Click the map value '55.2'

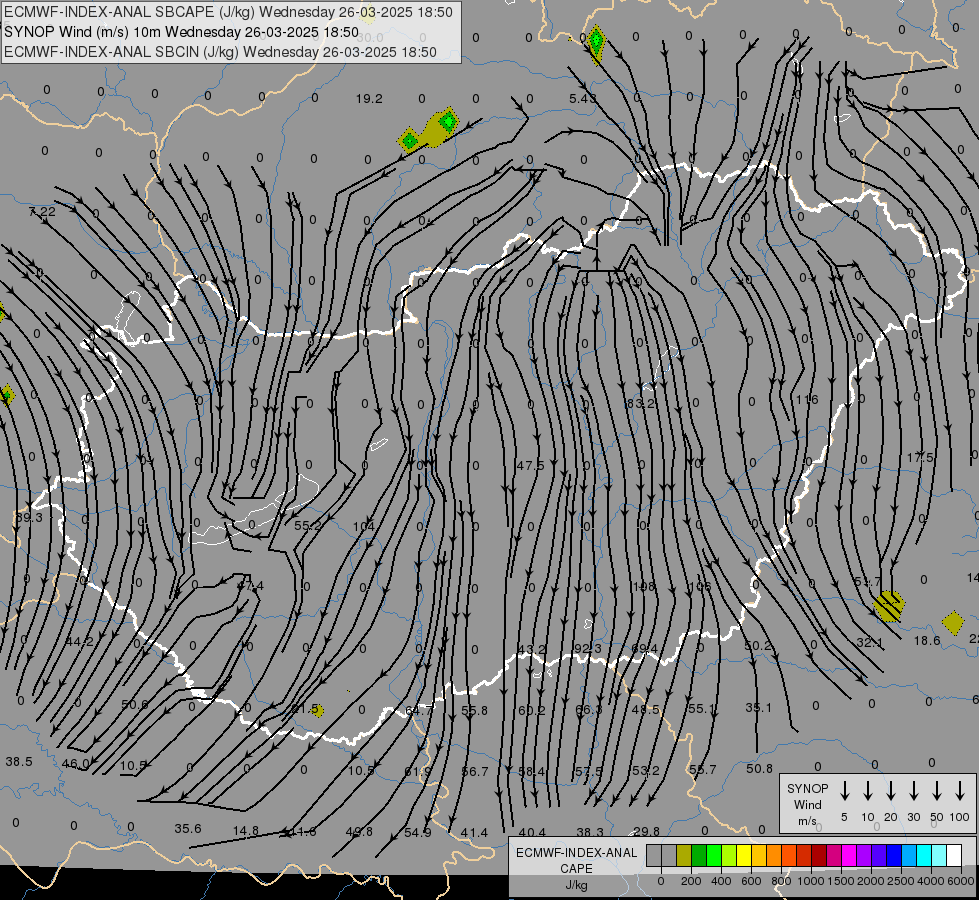click(x=307, y=526)
